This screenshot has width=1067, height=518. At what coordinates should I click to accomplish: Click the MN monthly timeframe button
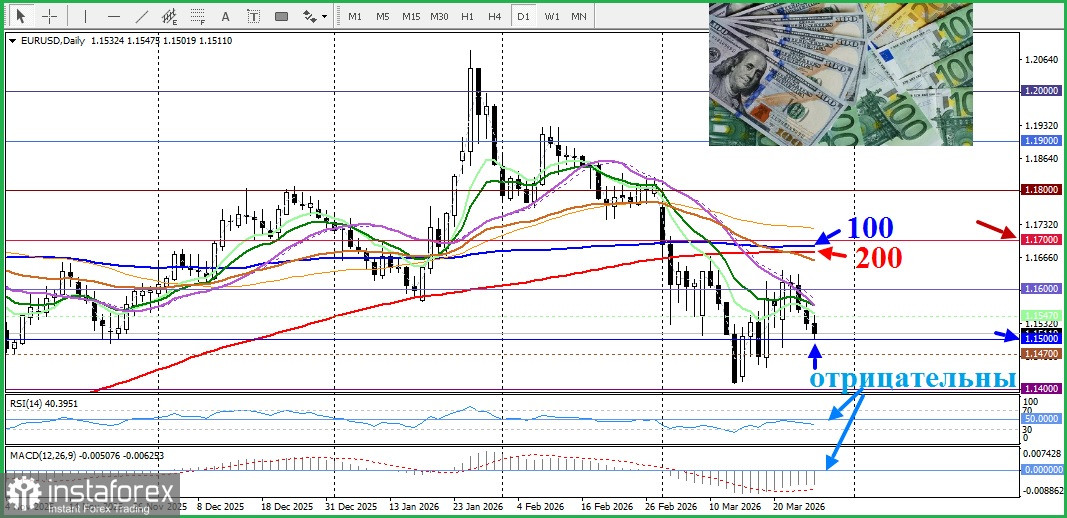coord(579,16)
